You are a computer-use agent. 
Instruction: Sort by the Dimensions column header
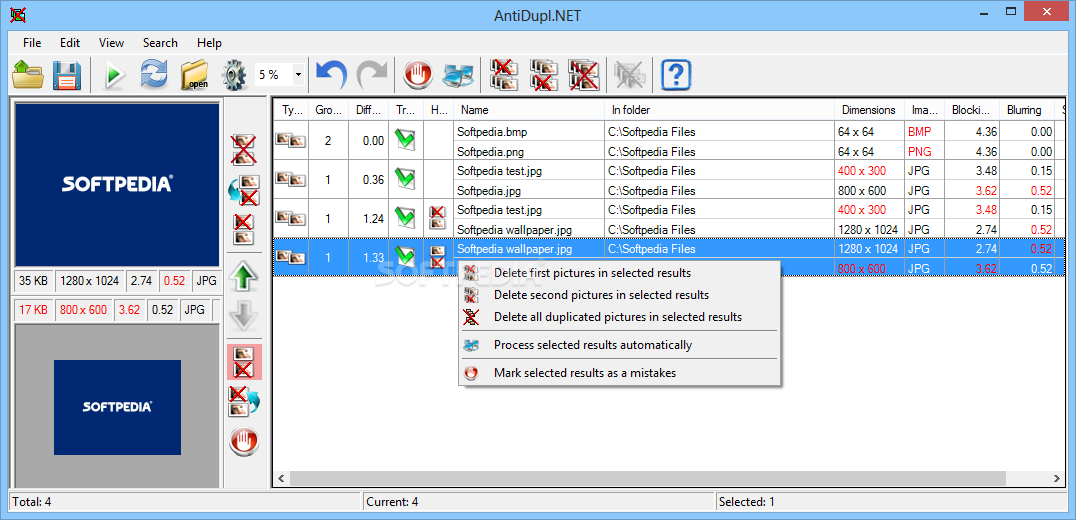click(870, 110)
